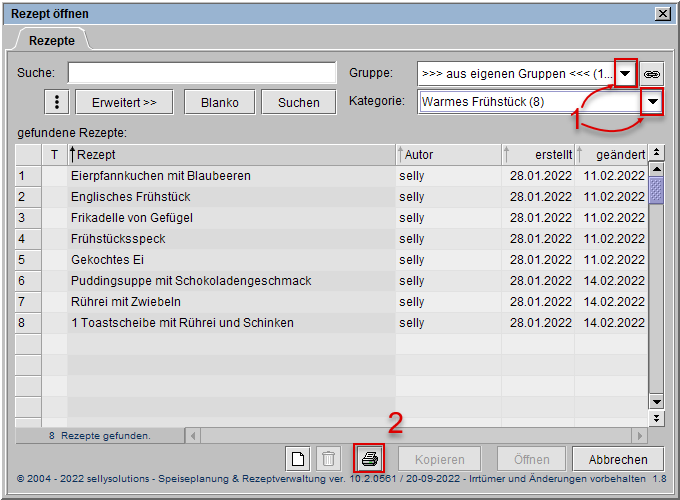Click the Suche text input field
Image resolution: width=680 pixels, height=500 pixels.
pyautogui.click(x=202, y=74)
